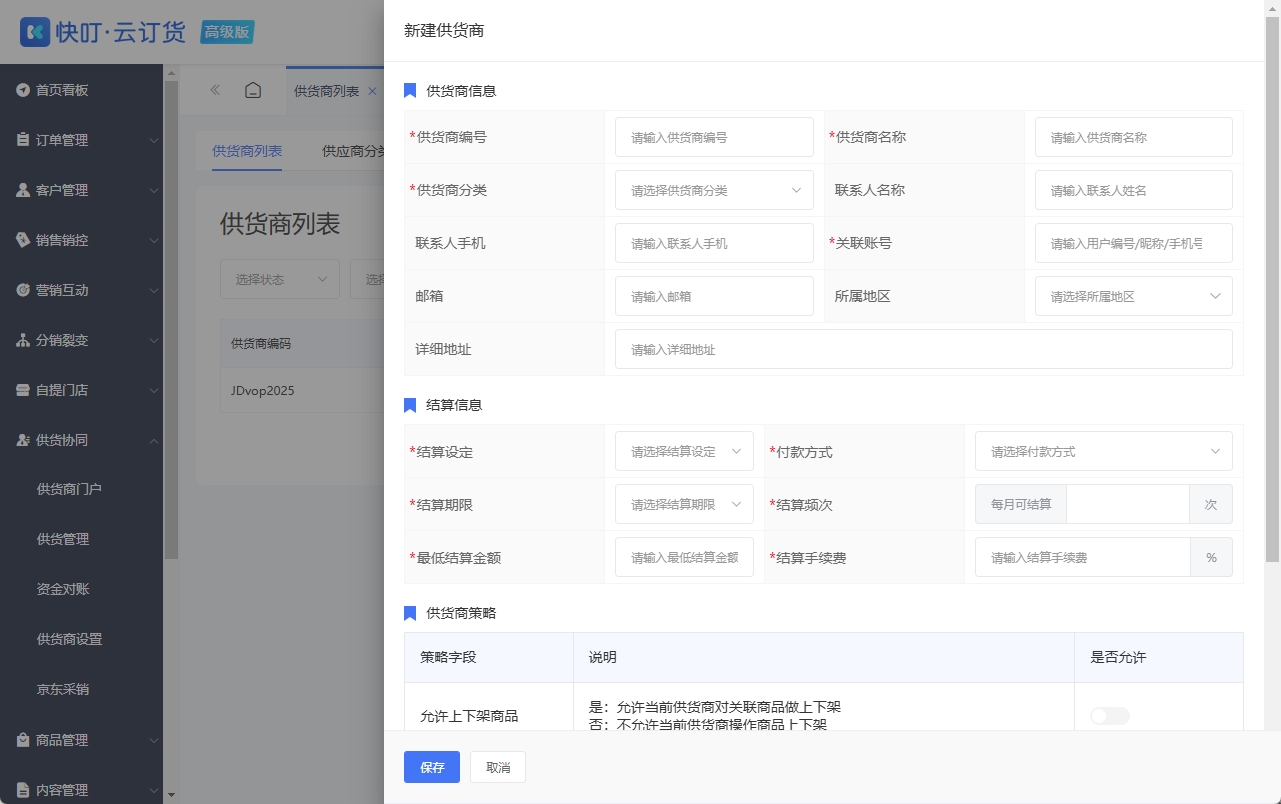Click the 联系人手机 input field
The width and height of the screenshot is (1281, 804).
(x=714, y=243)
